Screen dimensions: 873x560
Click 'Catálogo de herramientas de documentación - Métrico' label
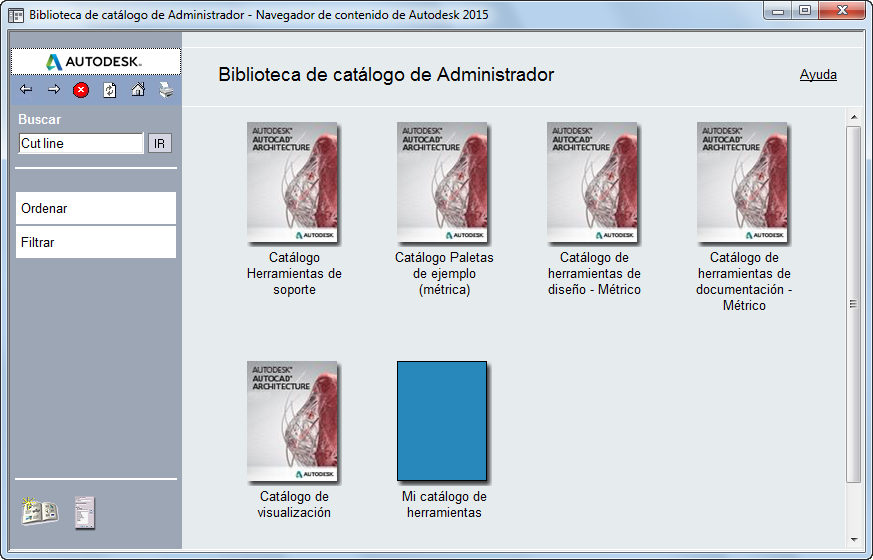tap(744, 281)
